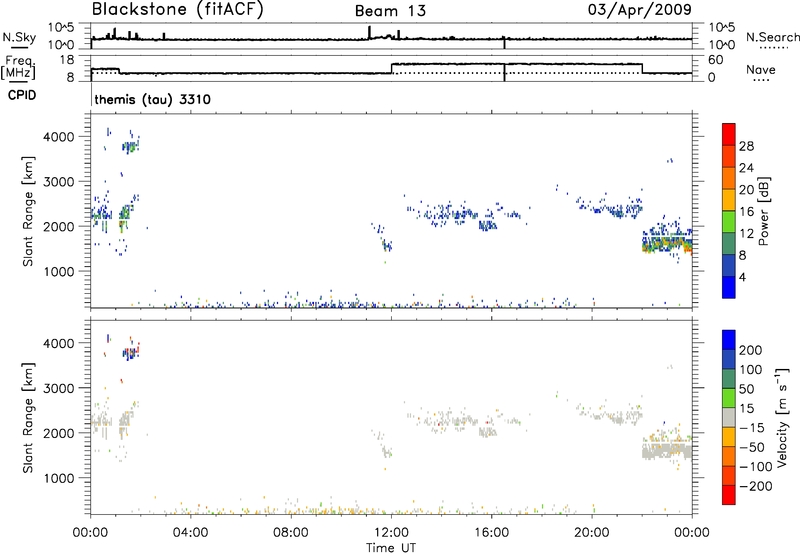Select the 200 label on the velocity color bar
800x554 pixels.
pos(751,350)
